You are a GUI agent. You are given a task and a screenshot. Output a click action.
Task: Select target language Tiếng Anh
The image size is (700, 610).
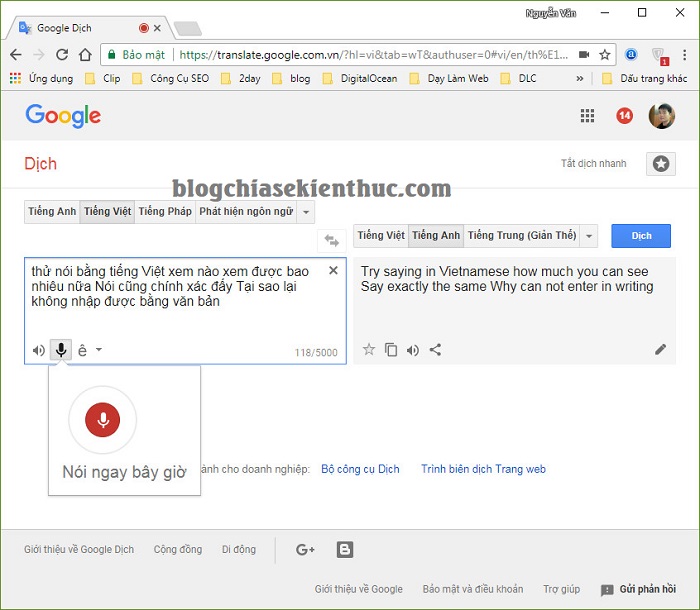(x=436, y=235)
